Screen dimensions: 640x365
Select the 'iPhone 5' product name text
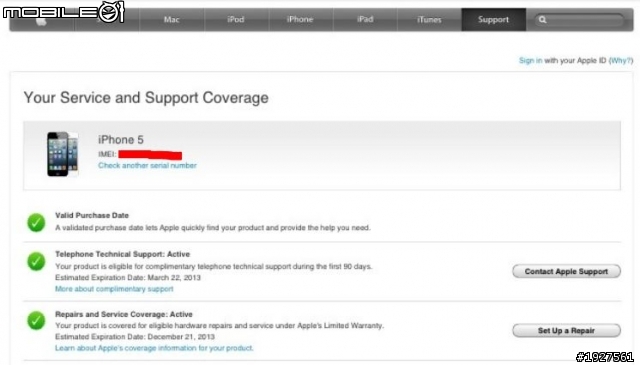pyautogui.click(x=121, y=140)
